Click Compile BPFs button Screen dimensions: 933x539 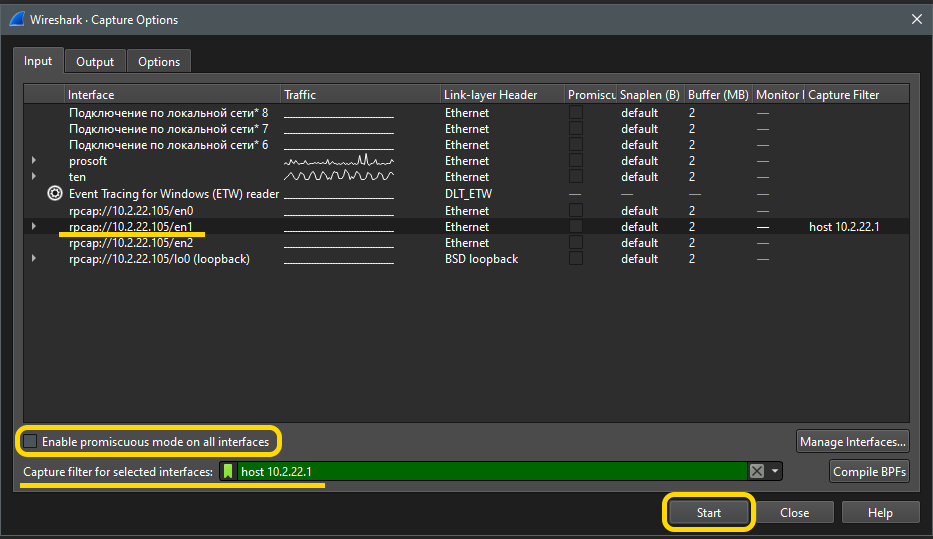point(869,471)
